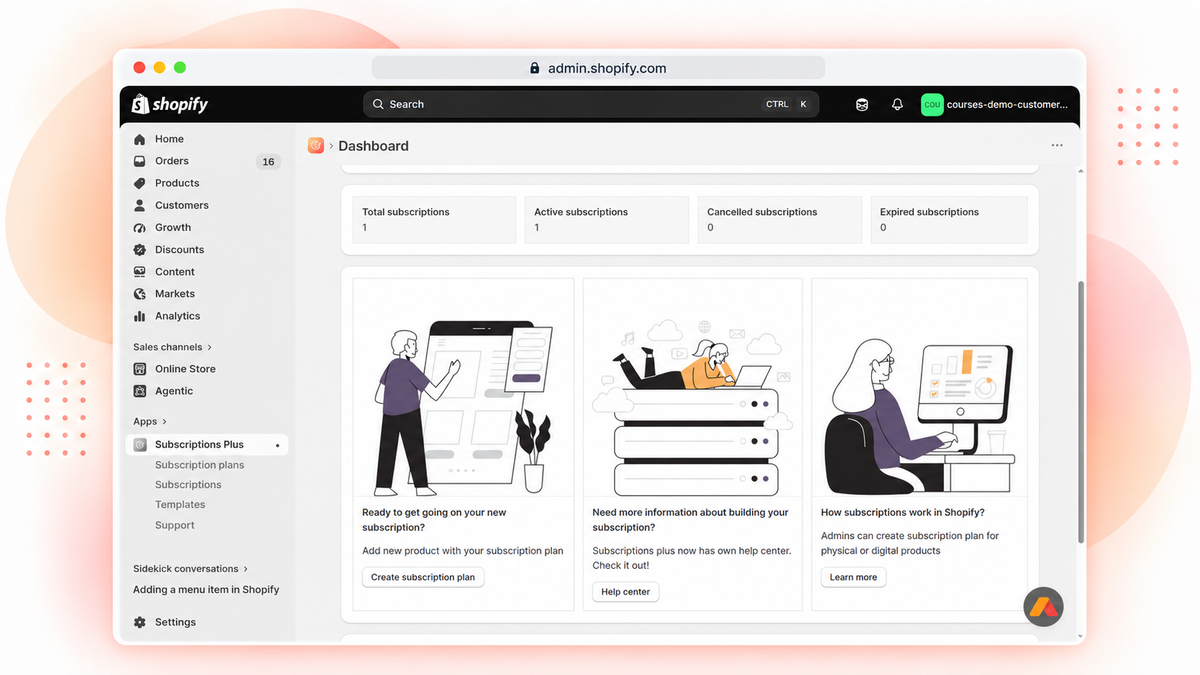
Task: Open the three-dot menu beside Dashboard
Action: pyautogui.click(x=1057, y=146)
